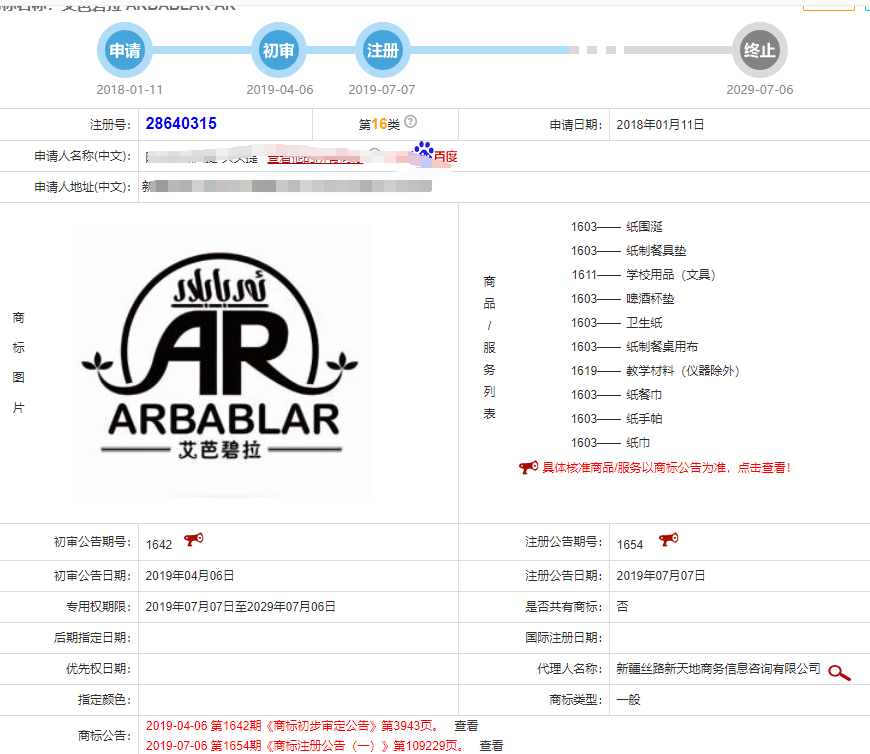
Task: Click the 第16类 class label
Action: 379,124
